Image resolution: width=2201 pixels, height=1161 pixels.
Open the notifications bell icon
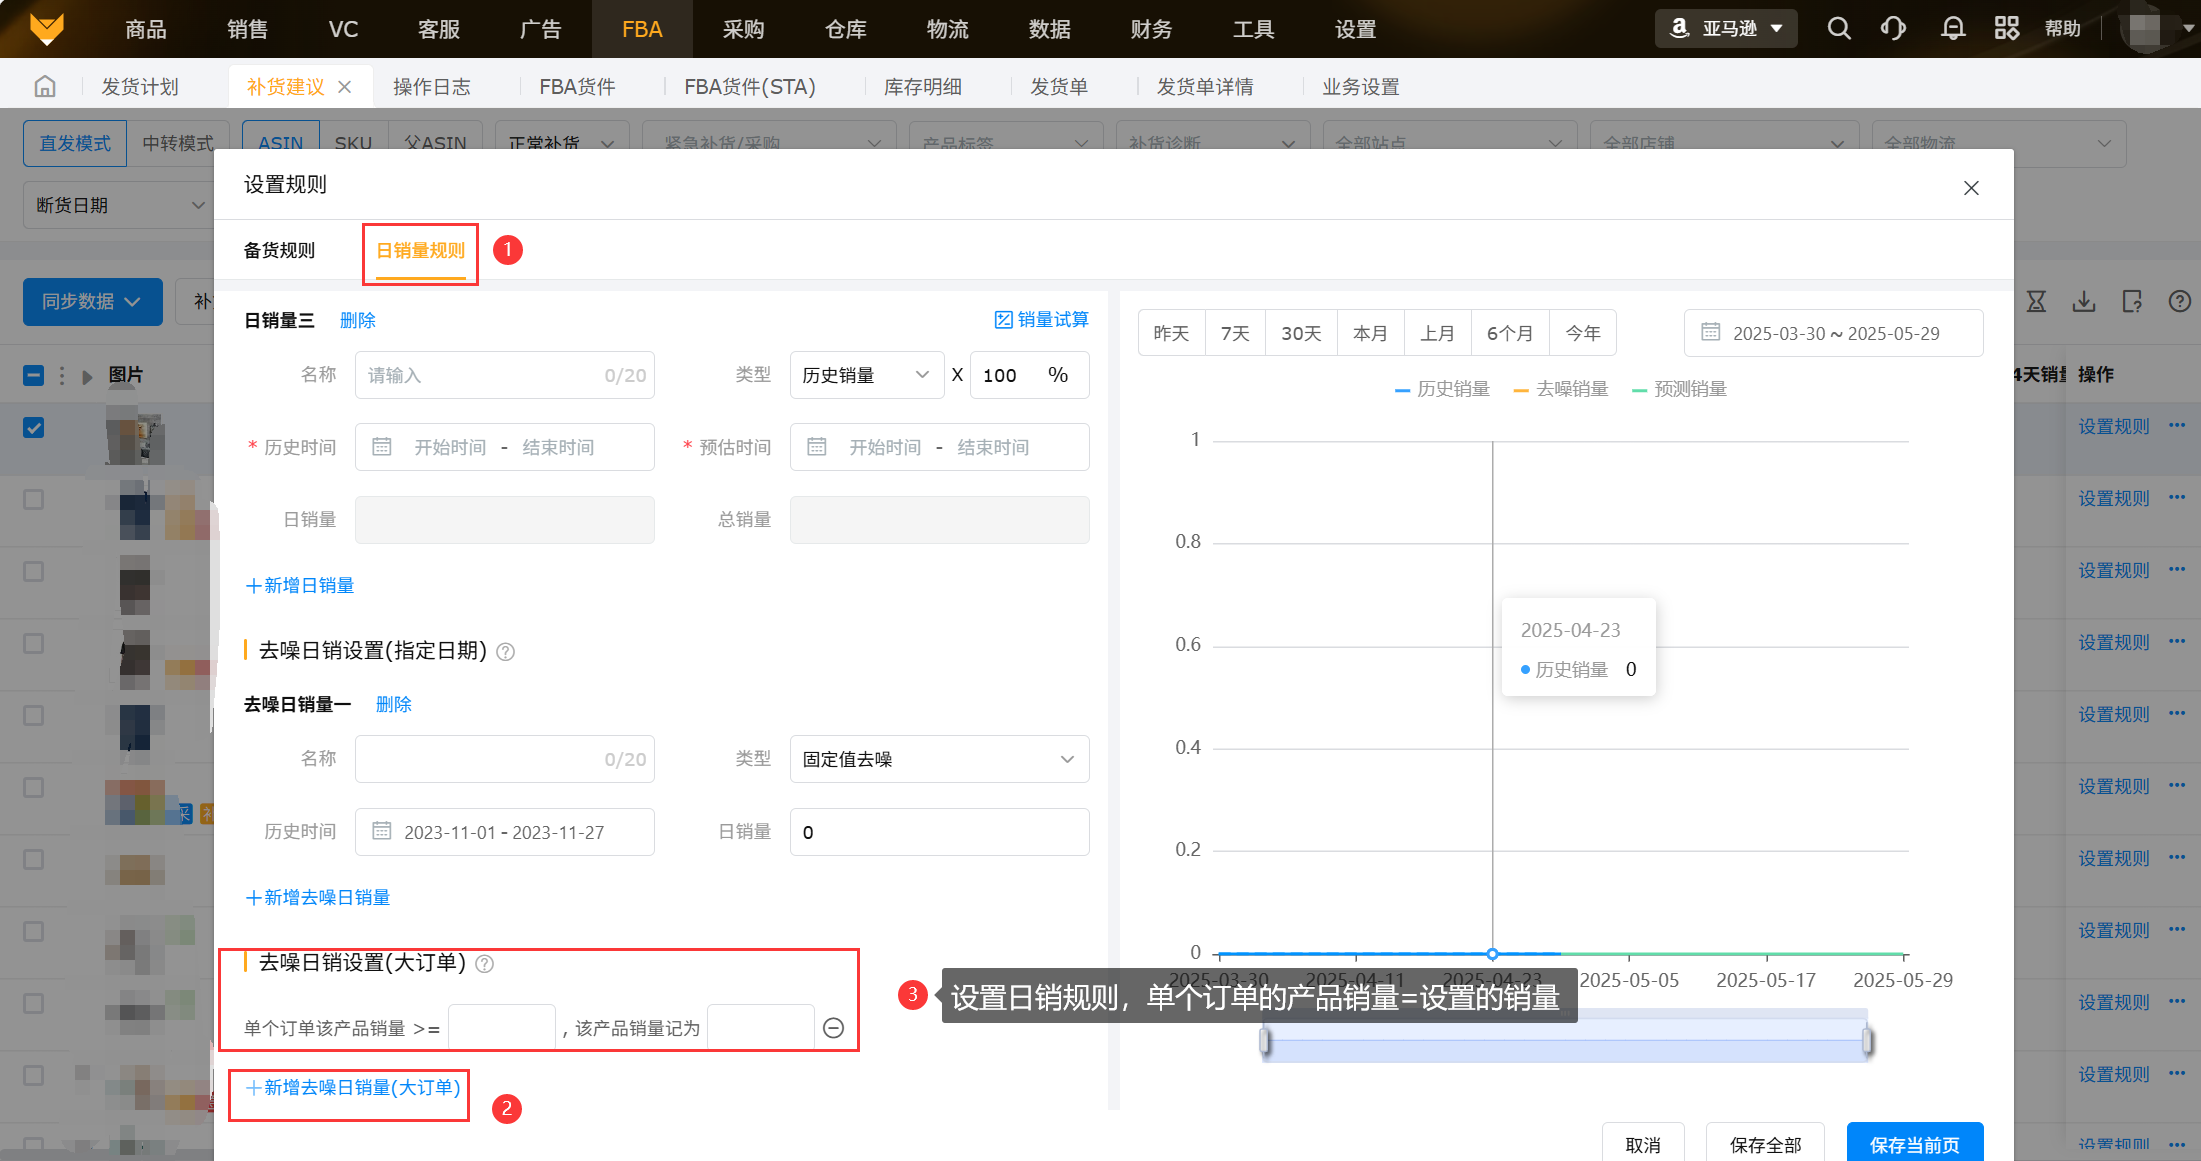pos(1952,29)
